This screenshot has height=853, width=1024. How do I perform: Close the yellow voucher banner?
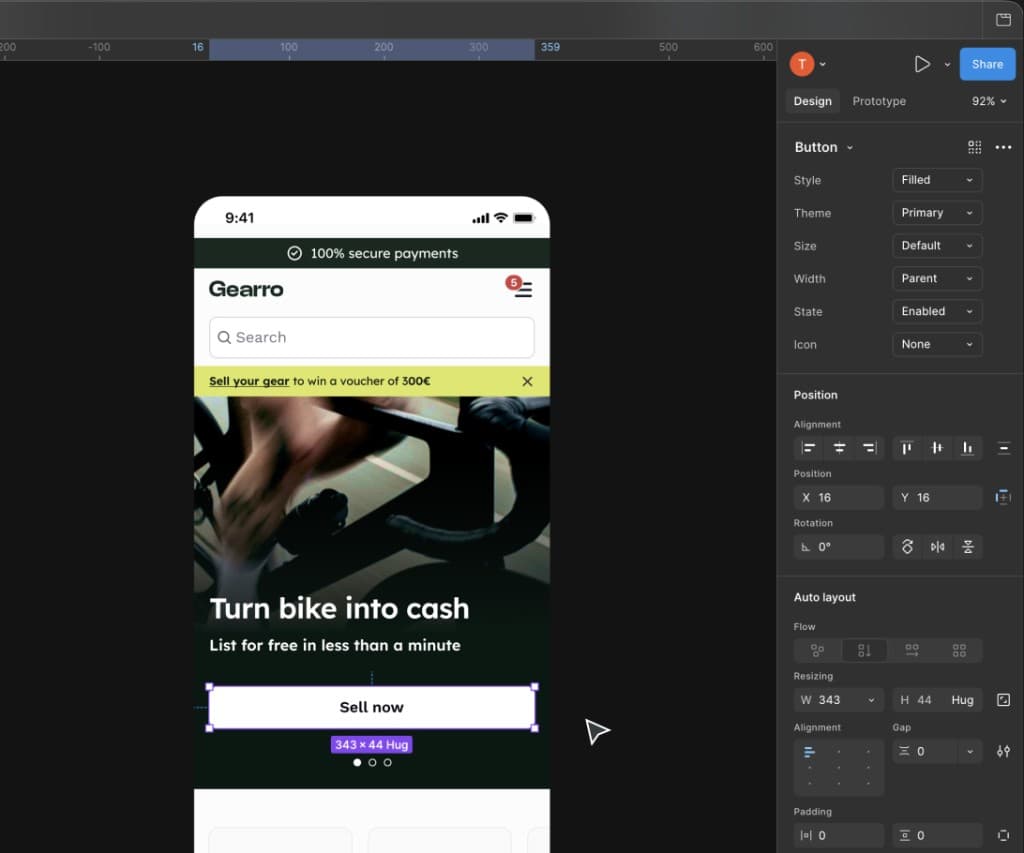[527, 381]
